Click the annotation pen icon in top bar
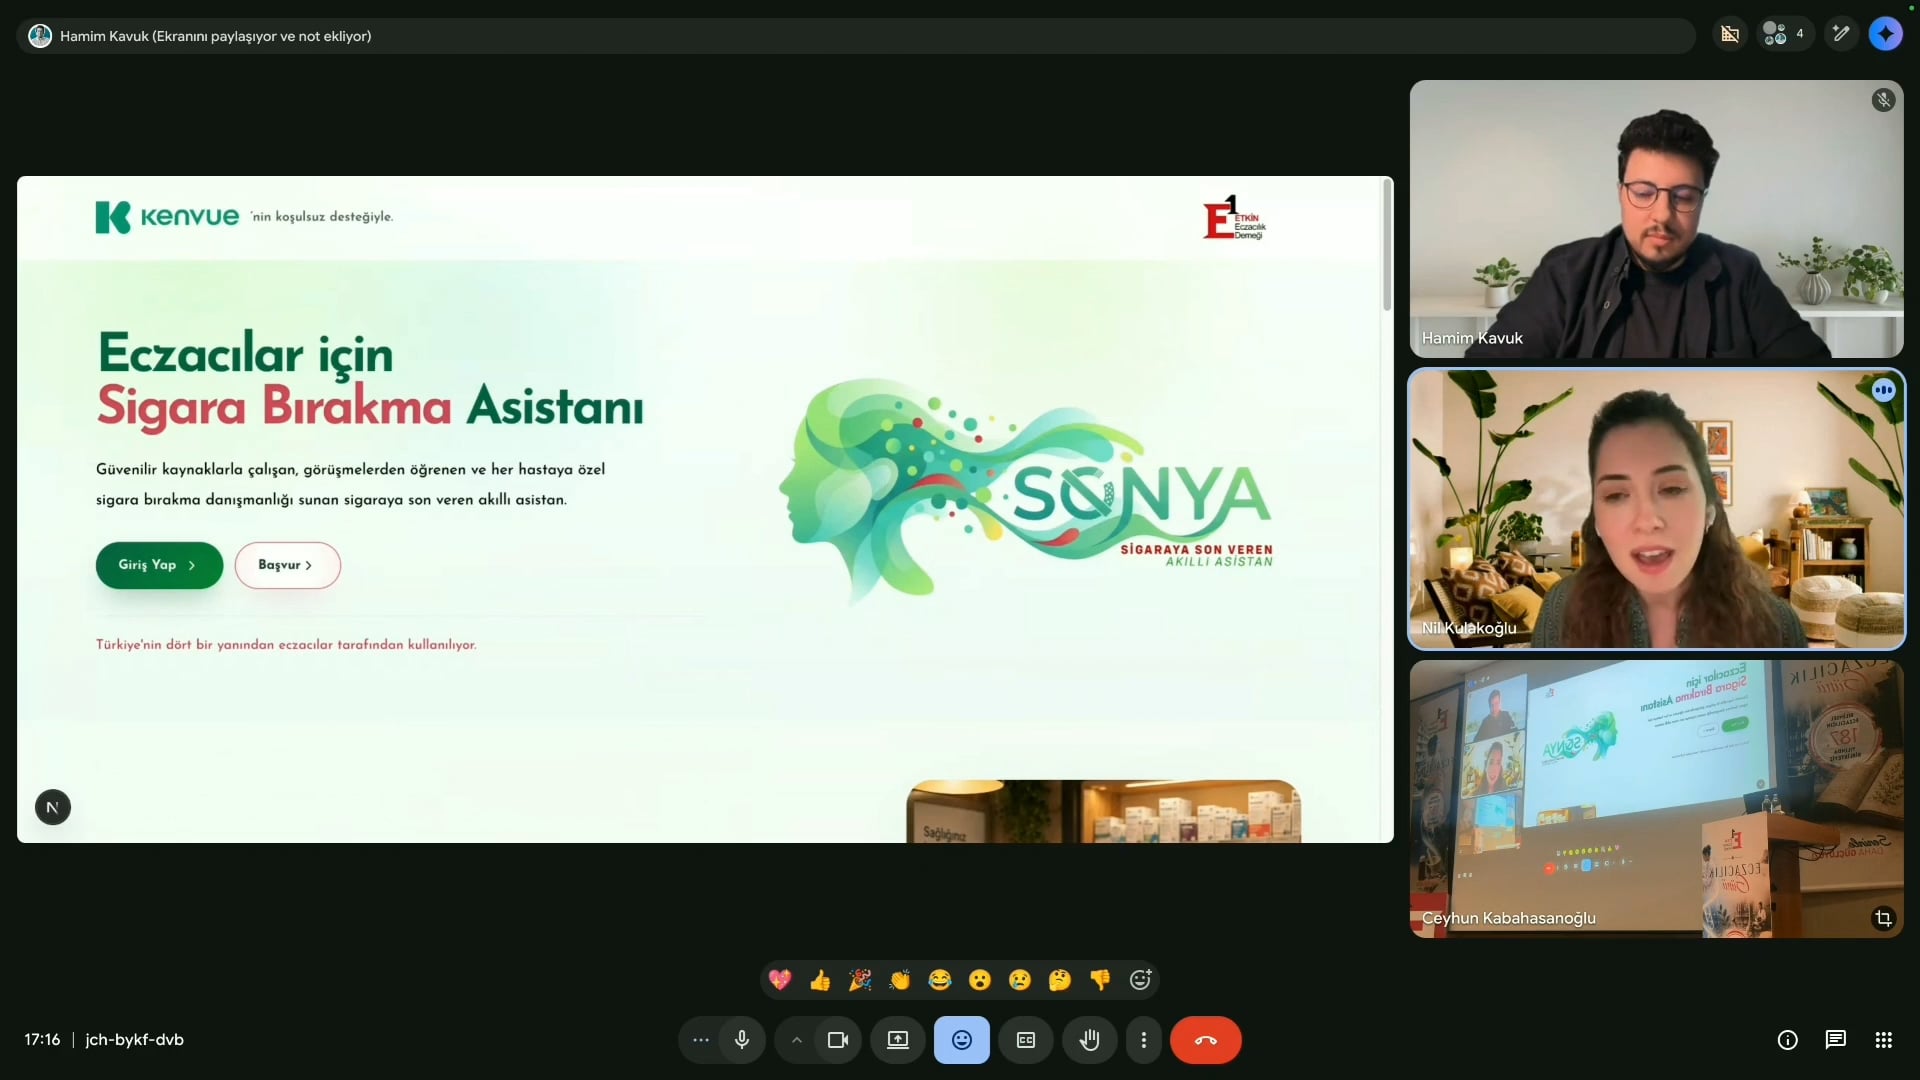1920x1080 pixels. tap(1841, 34)
